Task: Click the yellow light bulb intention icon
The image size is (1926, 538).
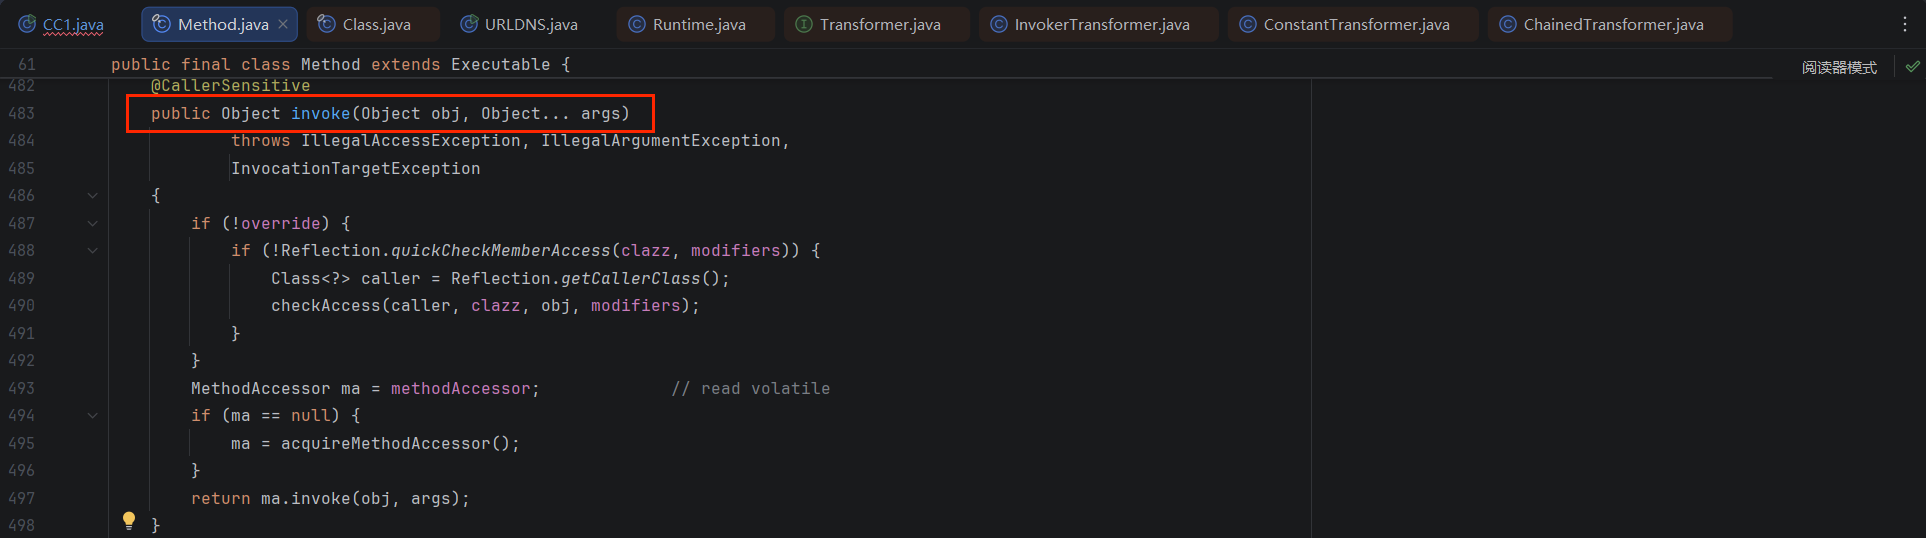Action: tap(129, 520)
